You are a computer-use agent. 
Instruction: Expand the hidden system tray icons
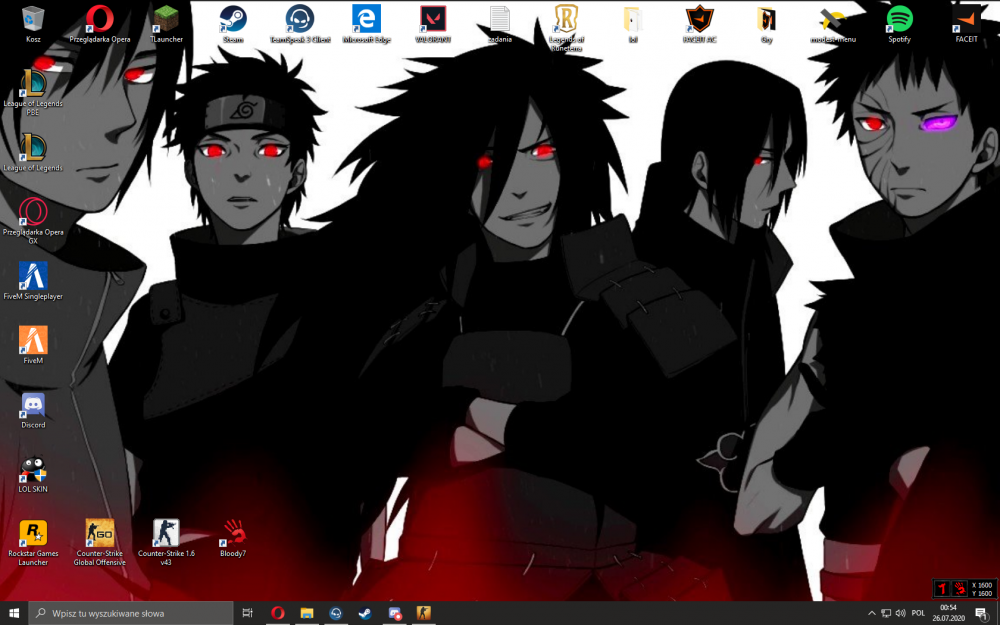[x=872, y=613]
